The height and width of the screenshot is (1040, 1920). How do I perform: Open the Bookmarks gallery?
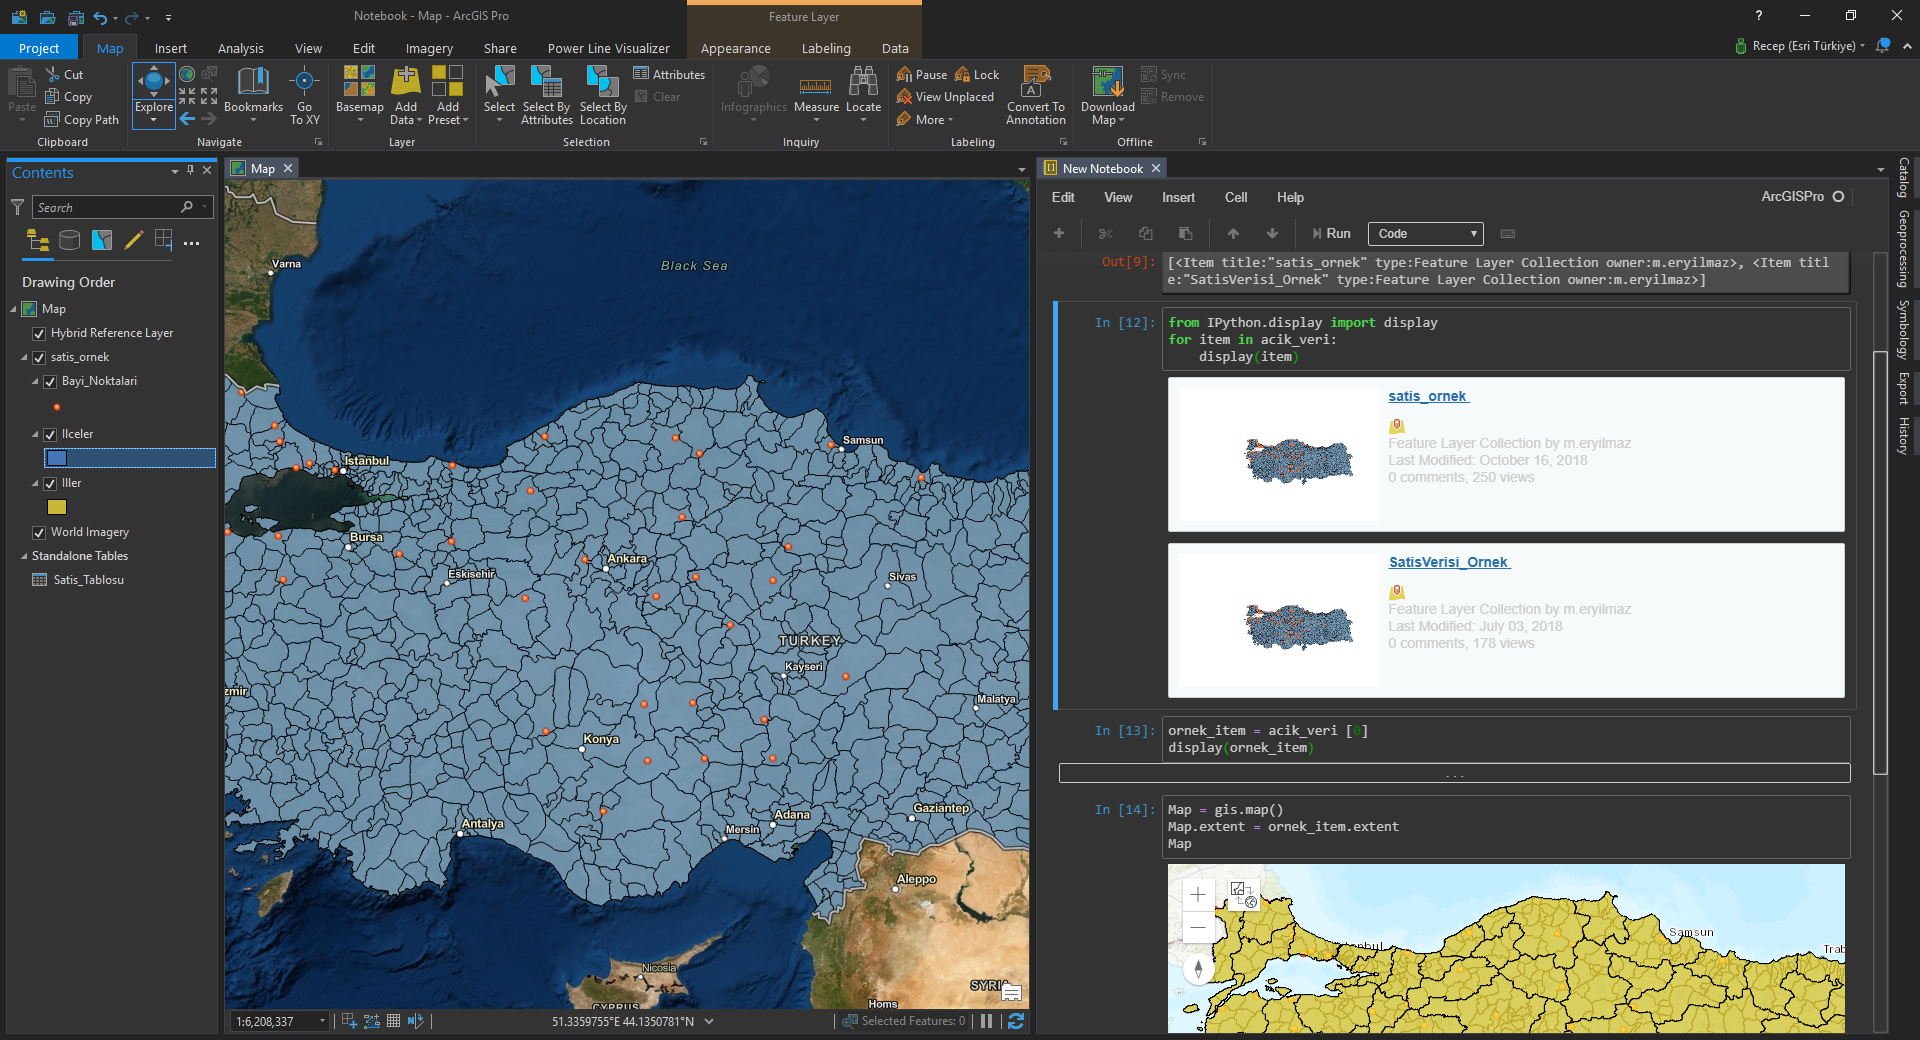click(253, 95)
